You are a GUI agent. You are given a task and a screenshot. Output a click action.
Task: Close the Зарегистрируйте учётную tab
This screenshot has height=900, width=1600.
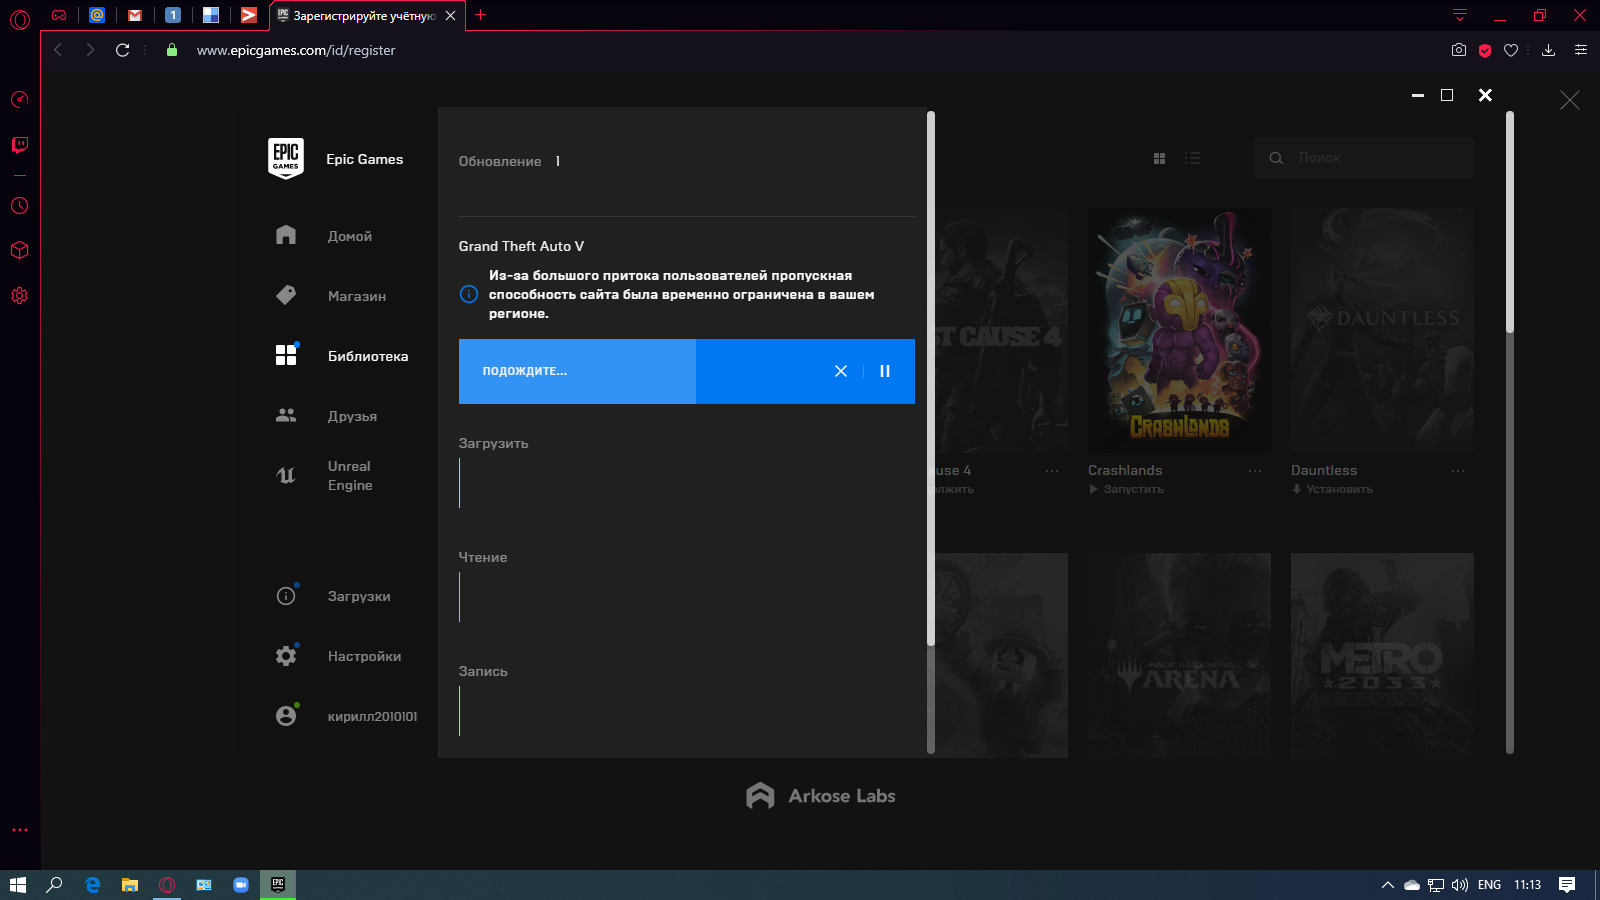pyautogui.click(x=450, y=15)
